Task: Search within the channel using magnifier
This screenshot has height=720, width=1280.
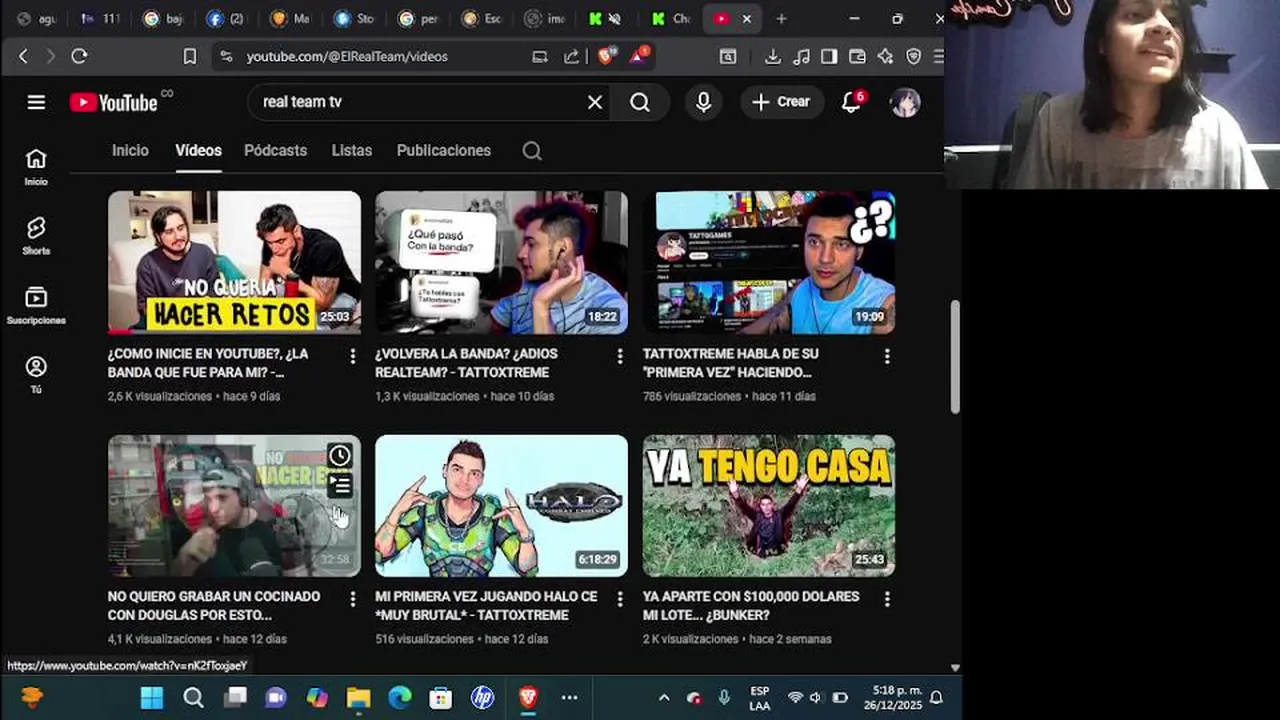Action: 532,151
